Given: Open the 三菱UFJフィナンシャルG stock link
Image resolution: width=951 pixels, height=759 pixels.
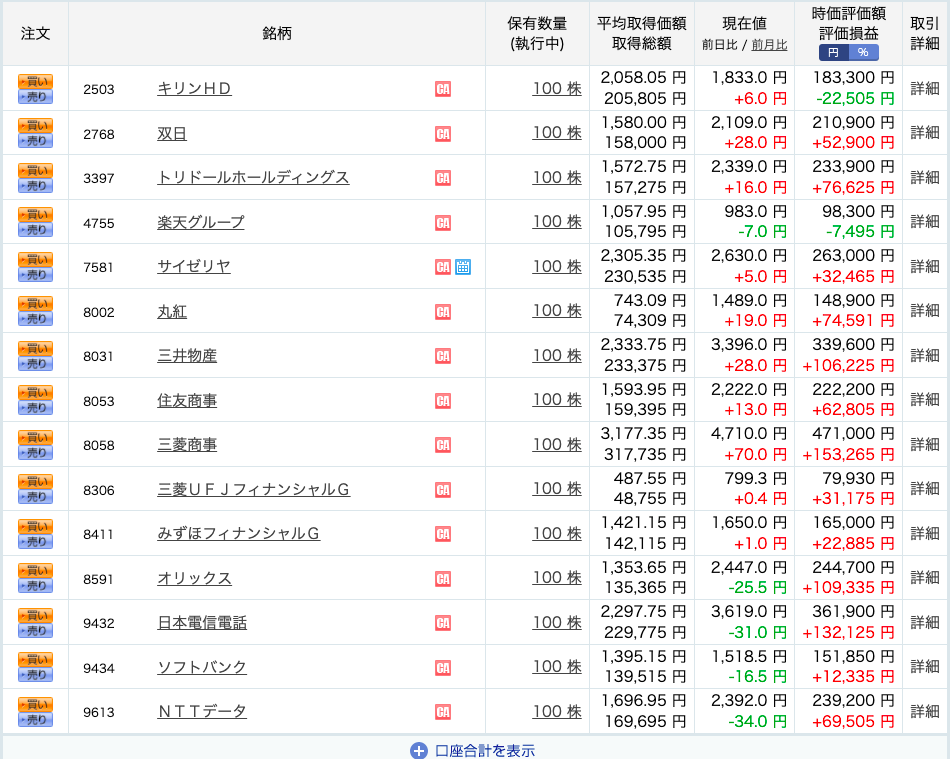Looking at the screenshot, I should [x=254, y=489].
